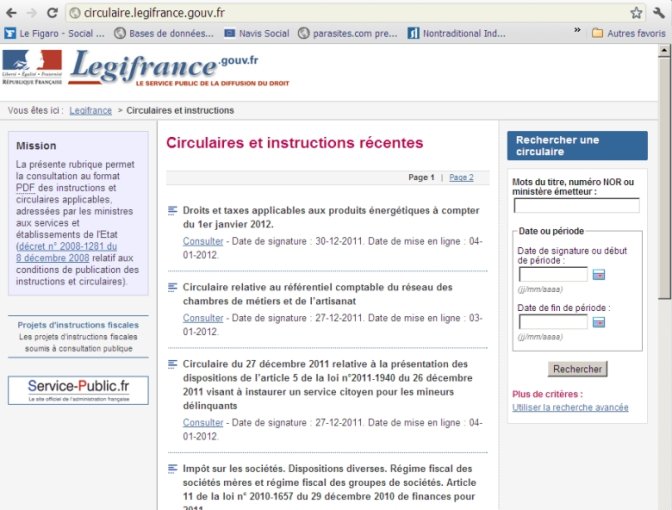
Task: Open décret n° 2008-1281 link
Action: pyautogui.click(x=66, y=252)
